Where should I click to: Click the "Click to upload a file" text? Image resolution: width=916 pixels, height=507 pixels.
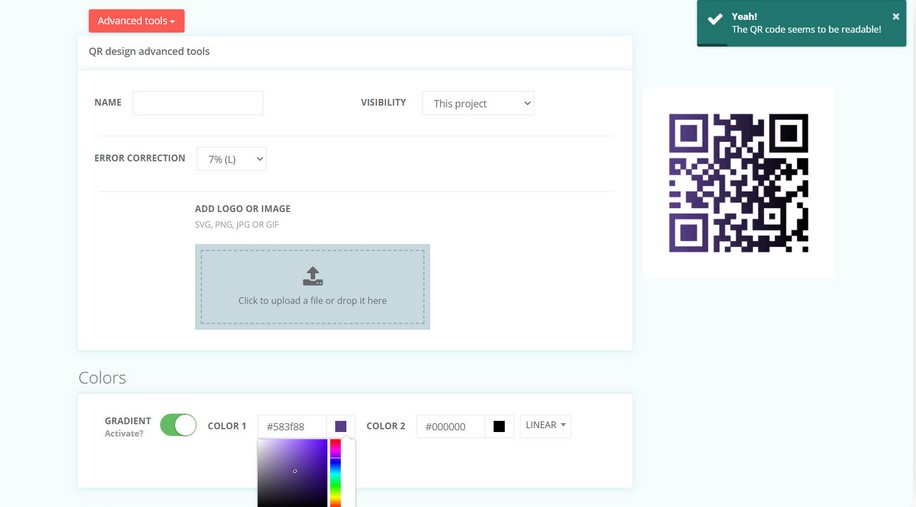pos(312,300)
